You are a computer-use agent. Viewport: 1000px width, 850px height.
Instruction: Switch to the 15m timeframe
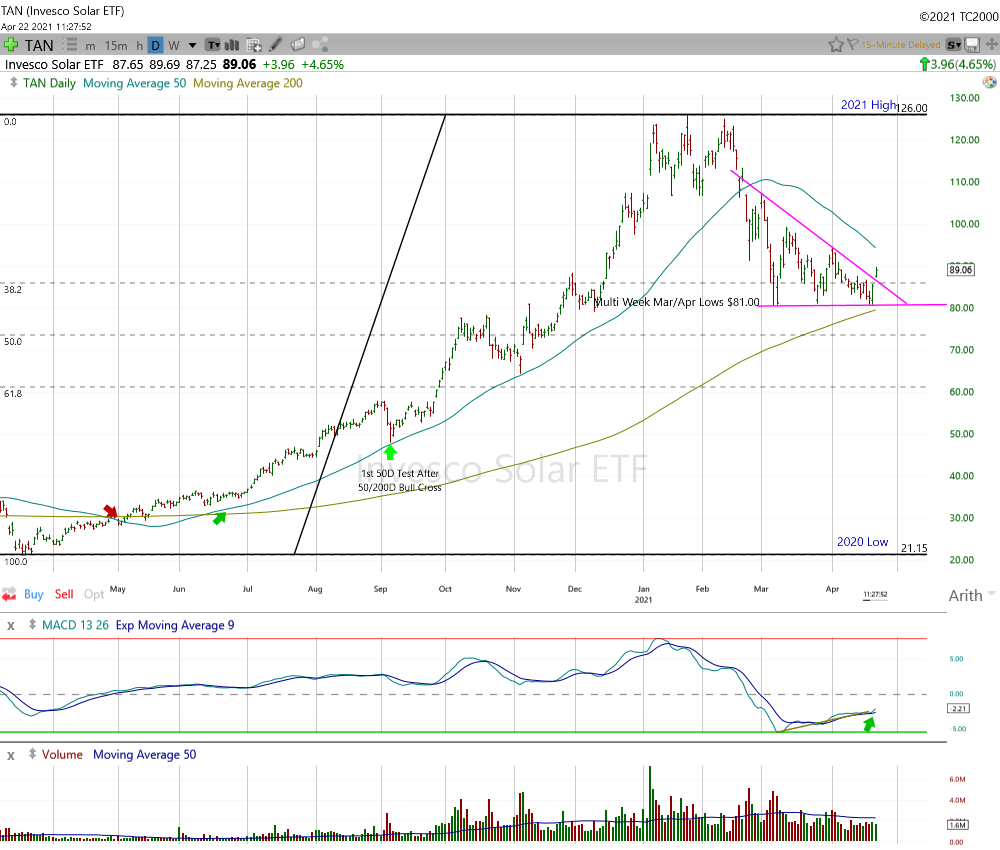(x=115, y=46)
